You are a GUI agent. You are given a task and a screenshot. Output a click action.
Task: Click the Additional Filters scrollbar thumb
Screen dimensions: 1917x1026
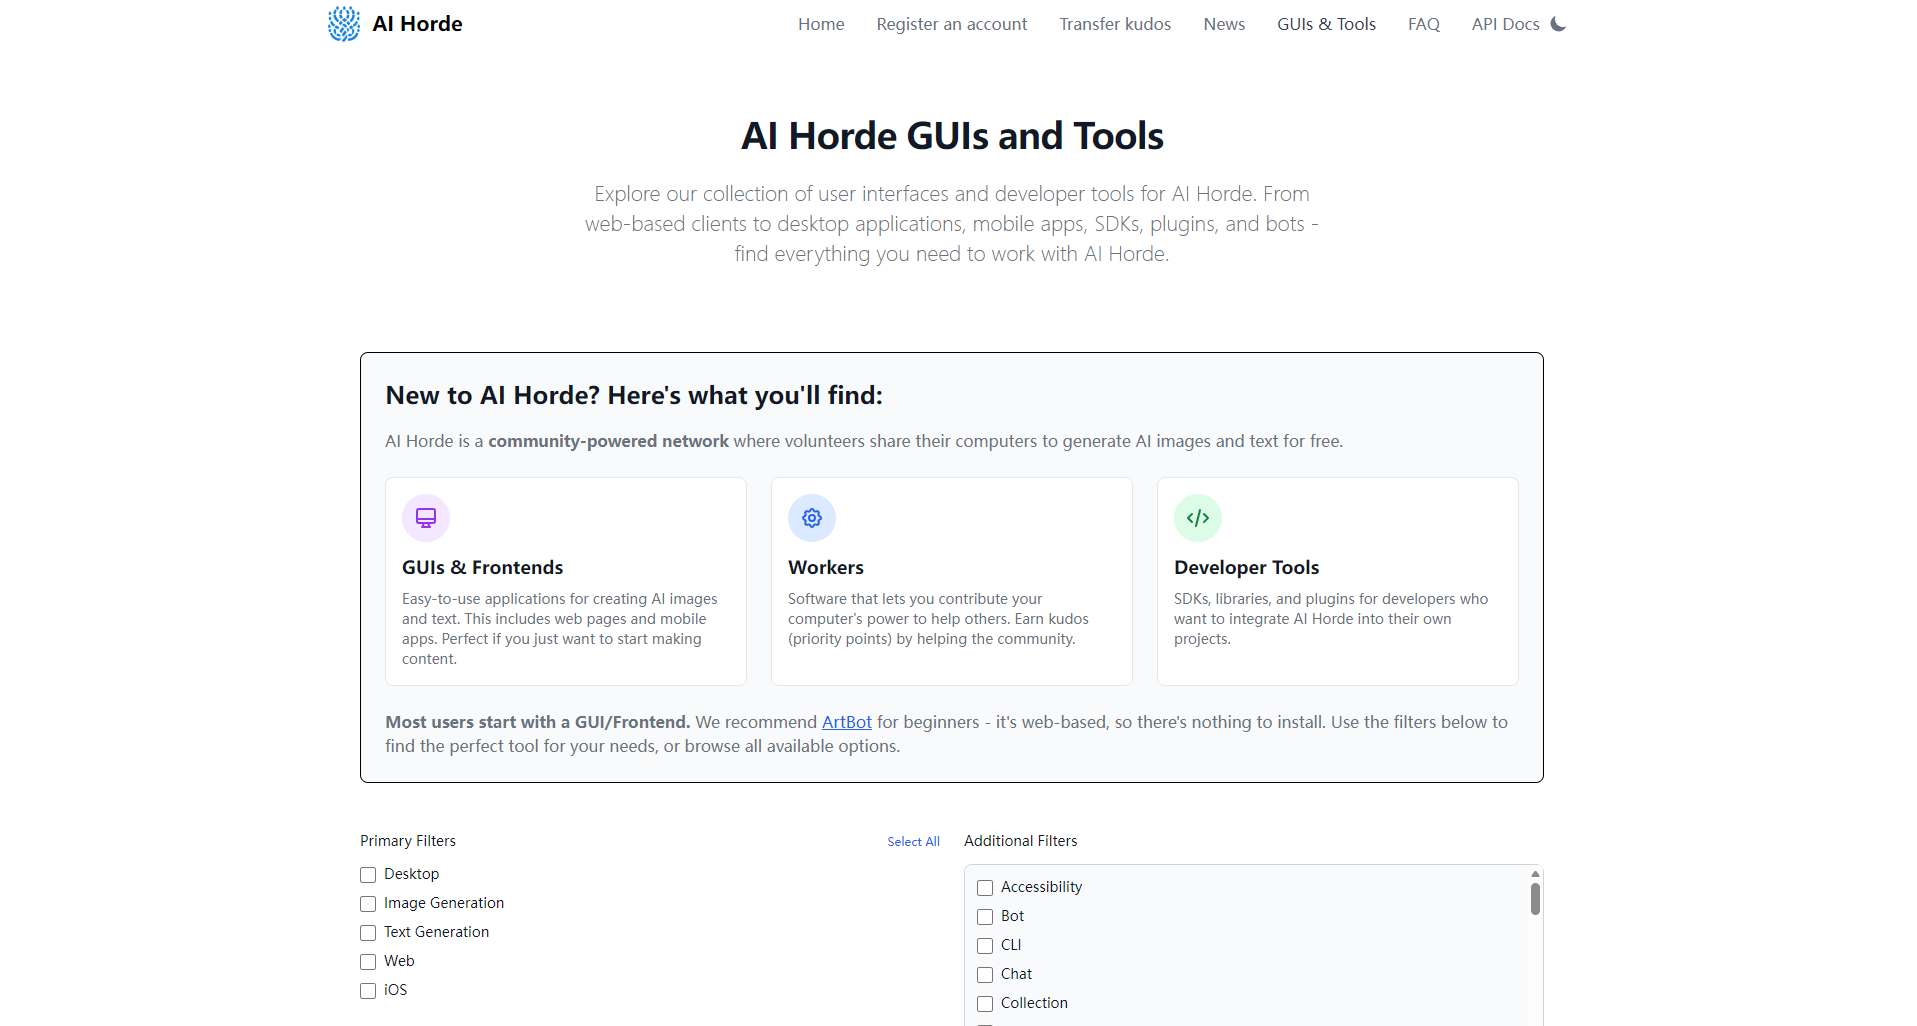1535,899
